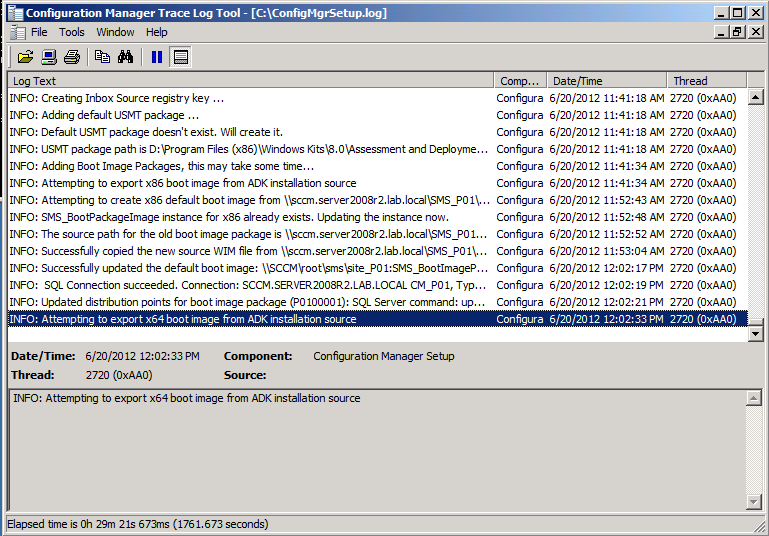Click the Print toolbar icon
The image size is (769, 536).
(x=72, y=57)
